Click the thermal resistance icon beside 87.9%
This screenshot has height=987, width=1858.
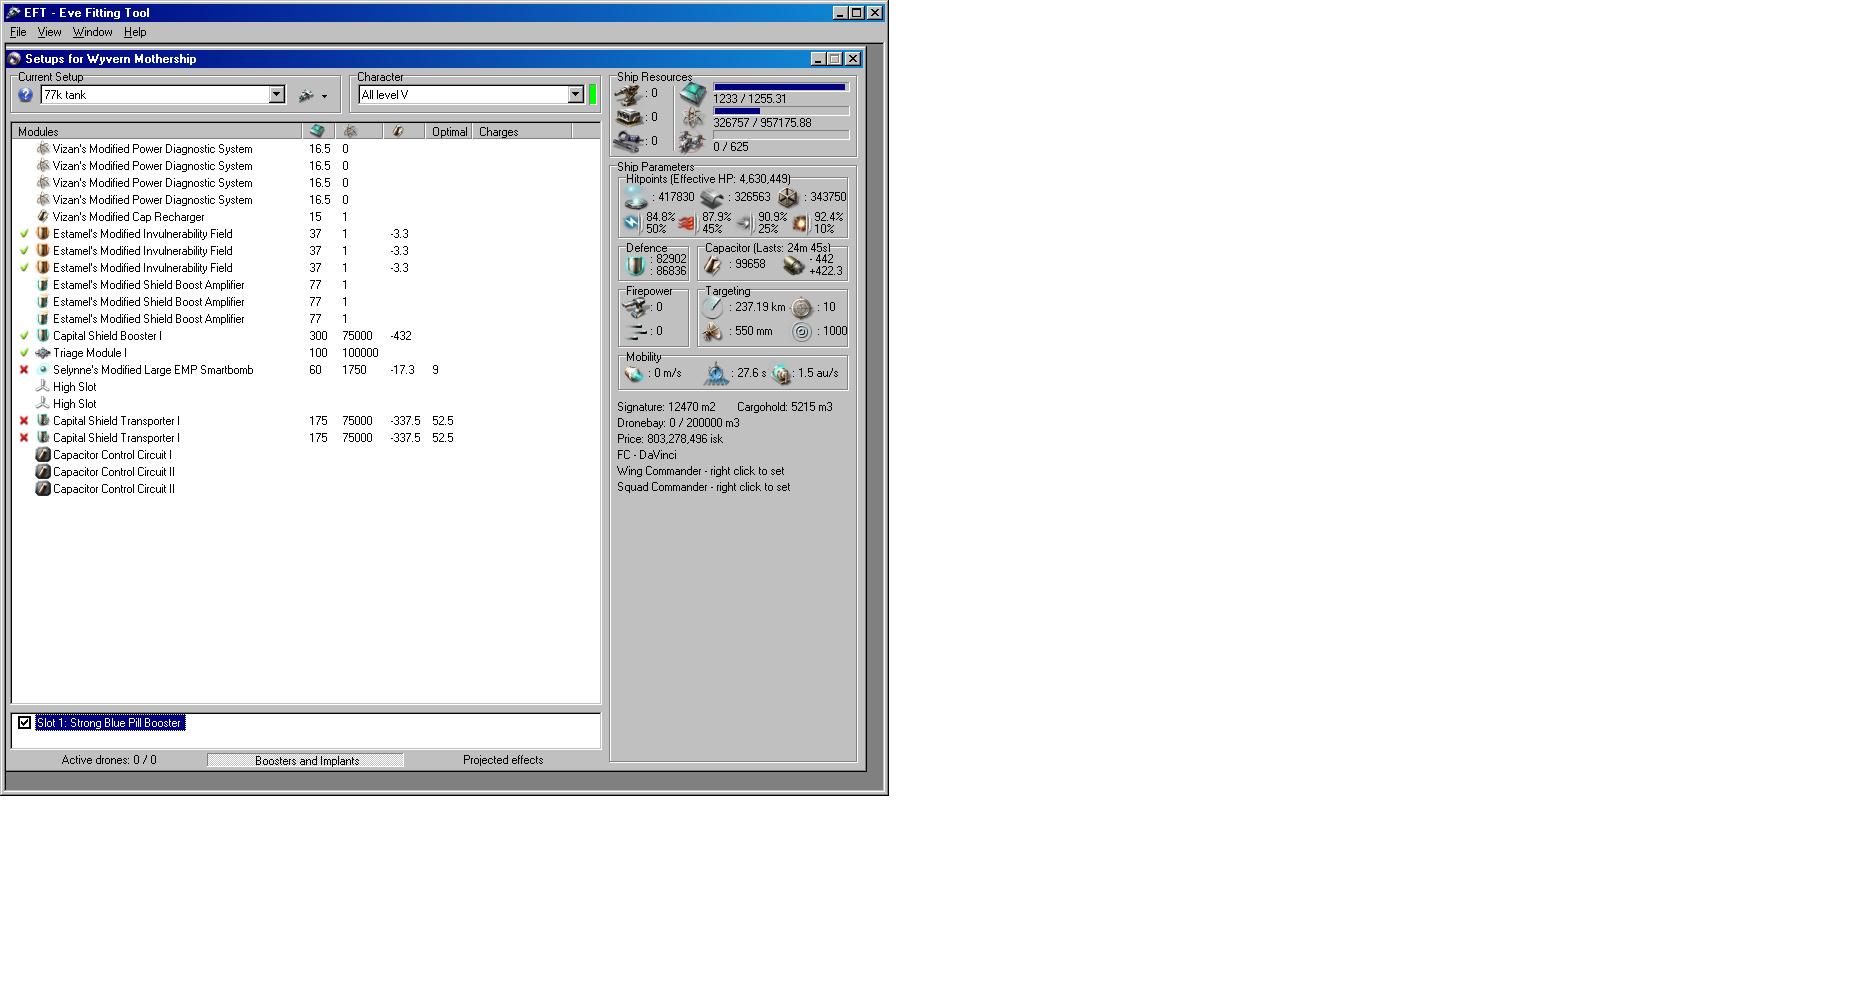point(687,222)
